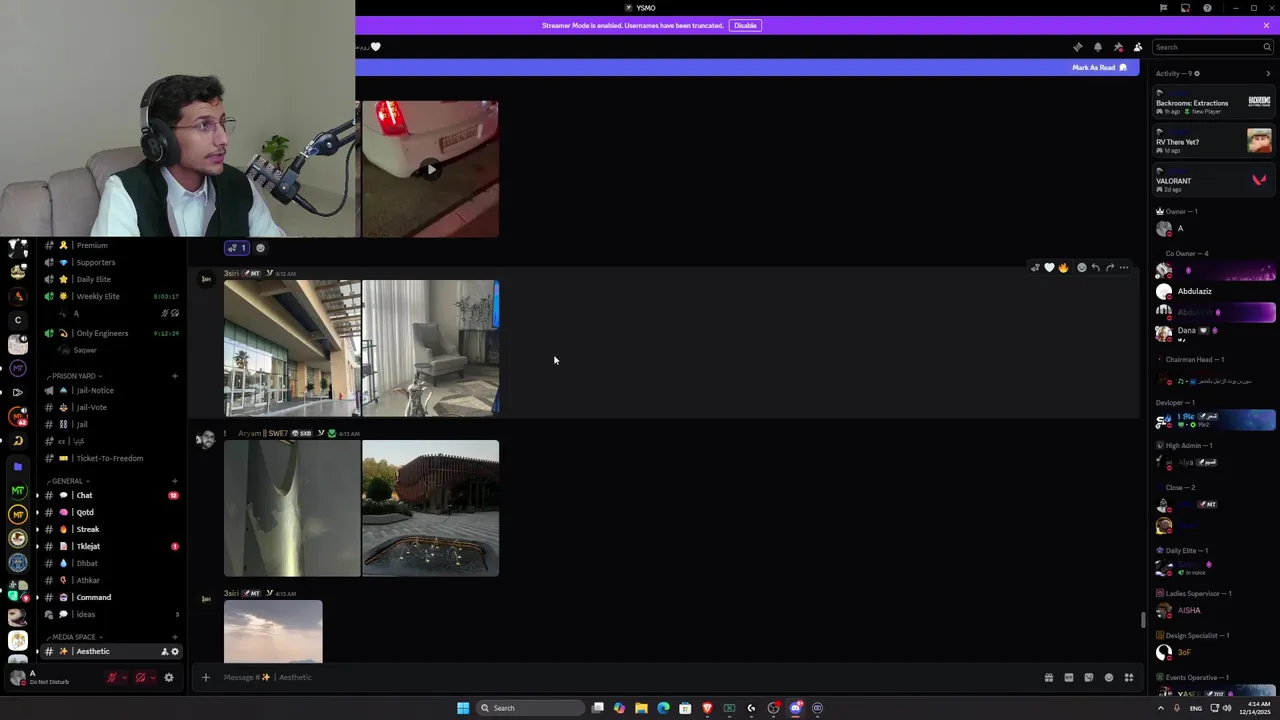Click the message upload plus button
The image size is (1280, 720).
pos(206,677)
